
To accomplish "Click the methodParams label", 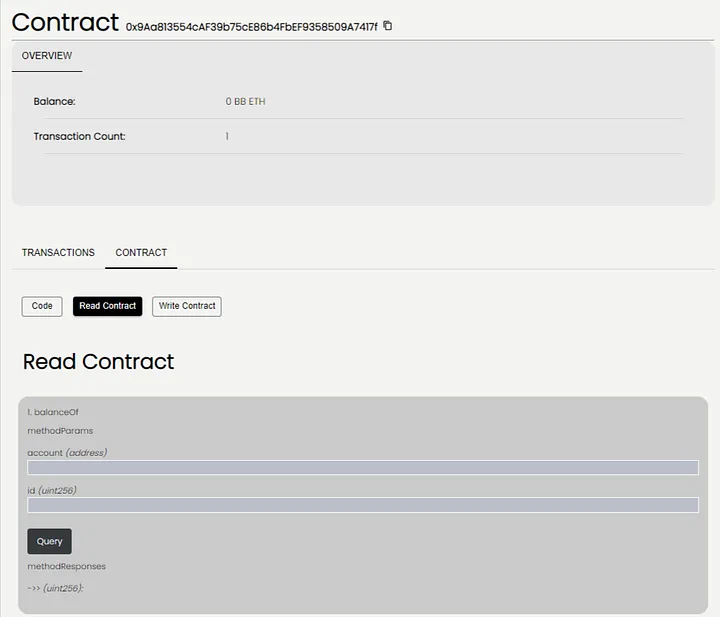I will [x=60, y=431].
